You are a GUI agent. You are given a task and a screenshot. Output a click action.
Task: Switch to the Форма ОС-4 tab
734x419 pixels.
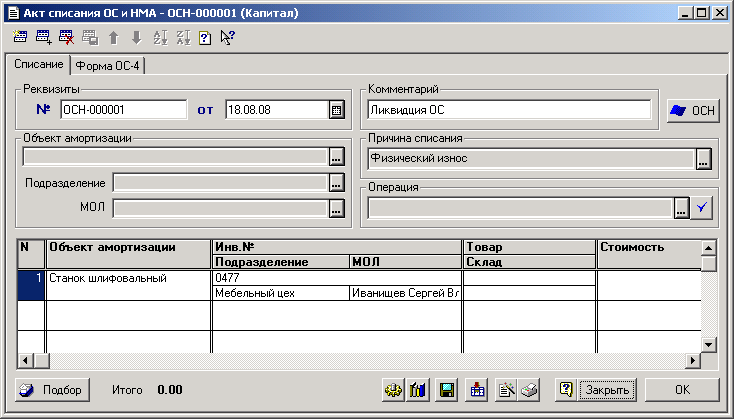110,66
